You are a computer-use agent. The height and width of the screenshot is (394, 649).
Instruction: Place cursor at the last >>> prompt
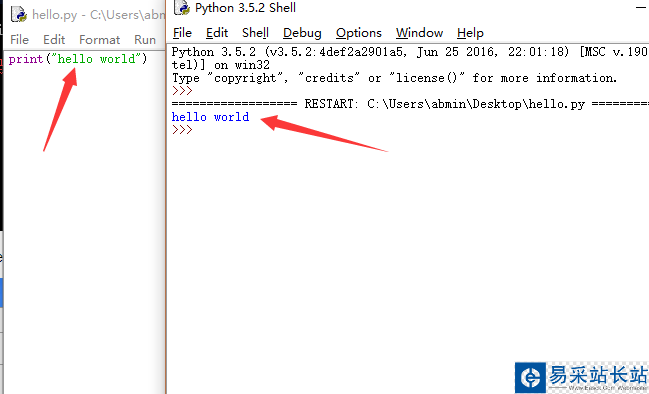182,130
